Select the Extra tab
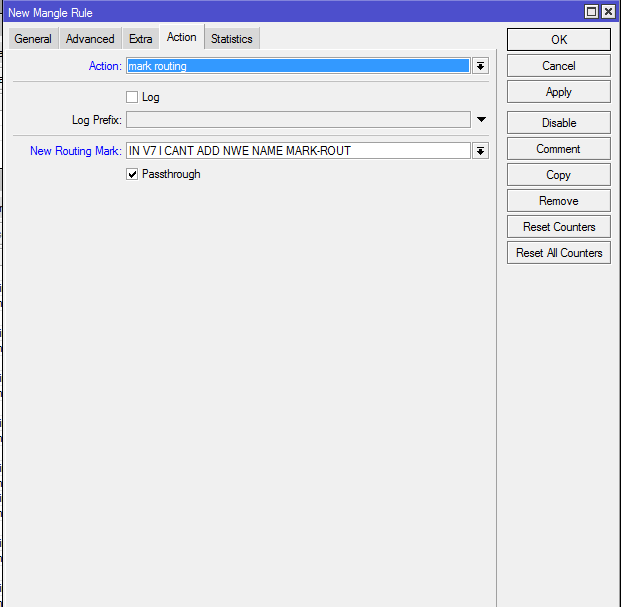 point(141,39)
